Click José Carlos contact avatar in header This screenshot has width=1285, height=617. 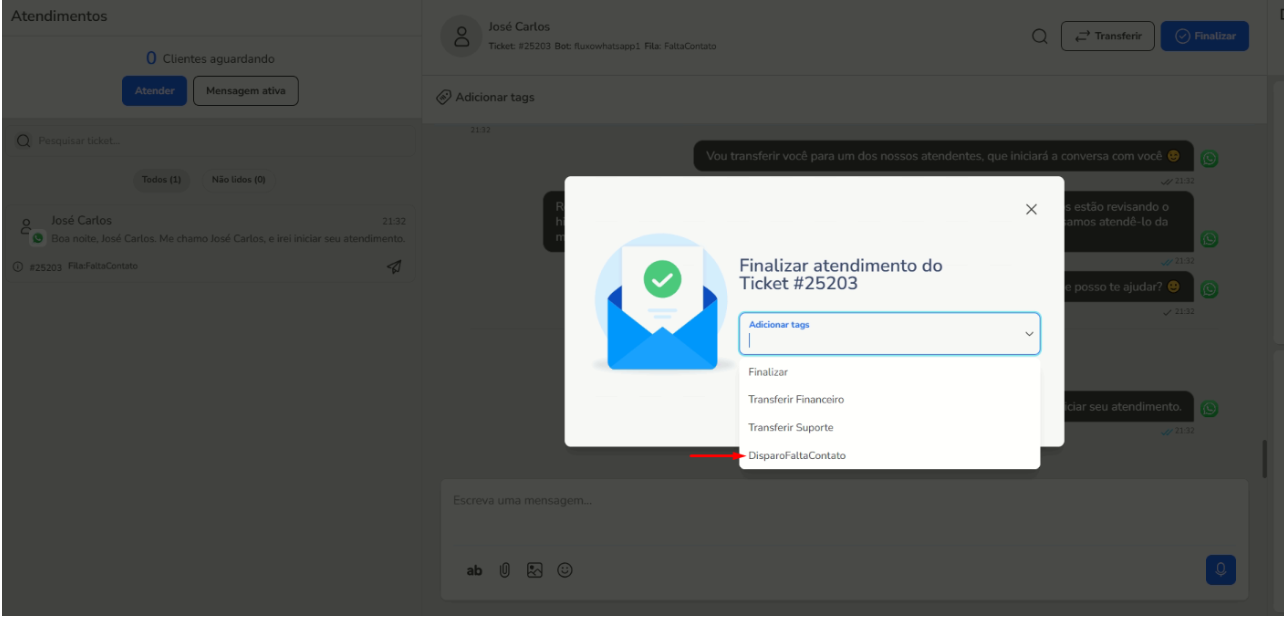coord(461,37)
